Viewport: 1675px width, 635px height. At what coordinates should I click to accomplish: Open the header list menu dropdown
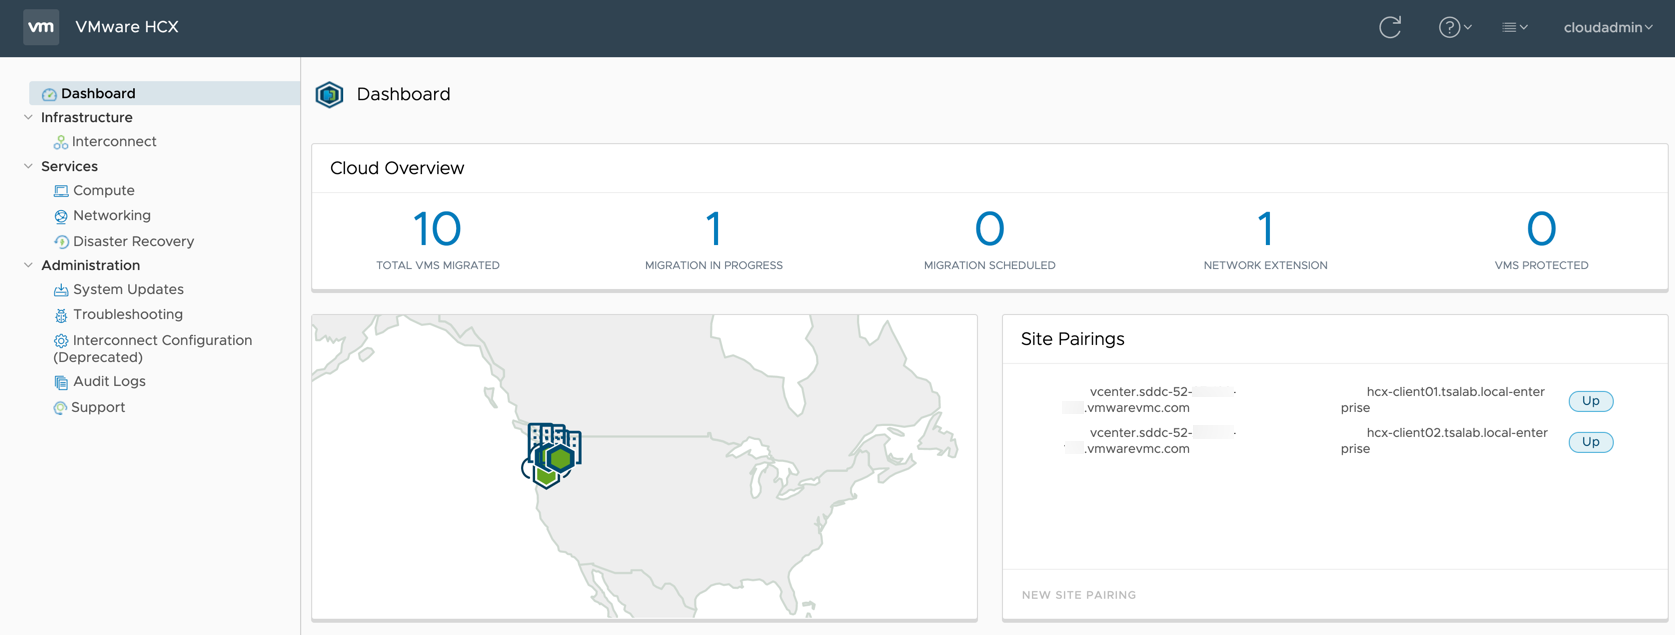[1514, 28]
